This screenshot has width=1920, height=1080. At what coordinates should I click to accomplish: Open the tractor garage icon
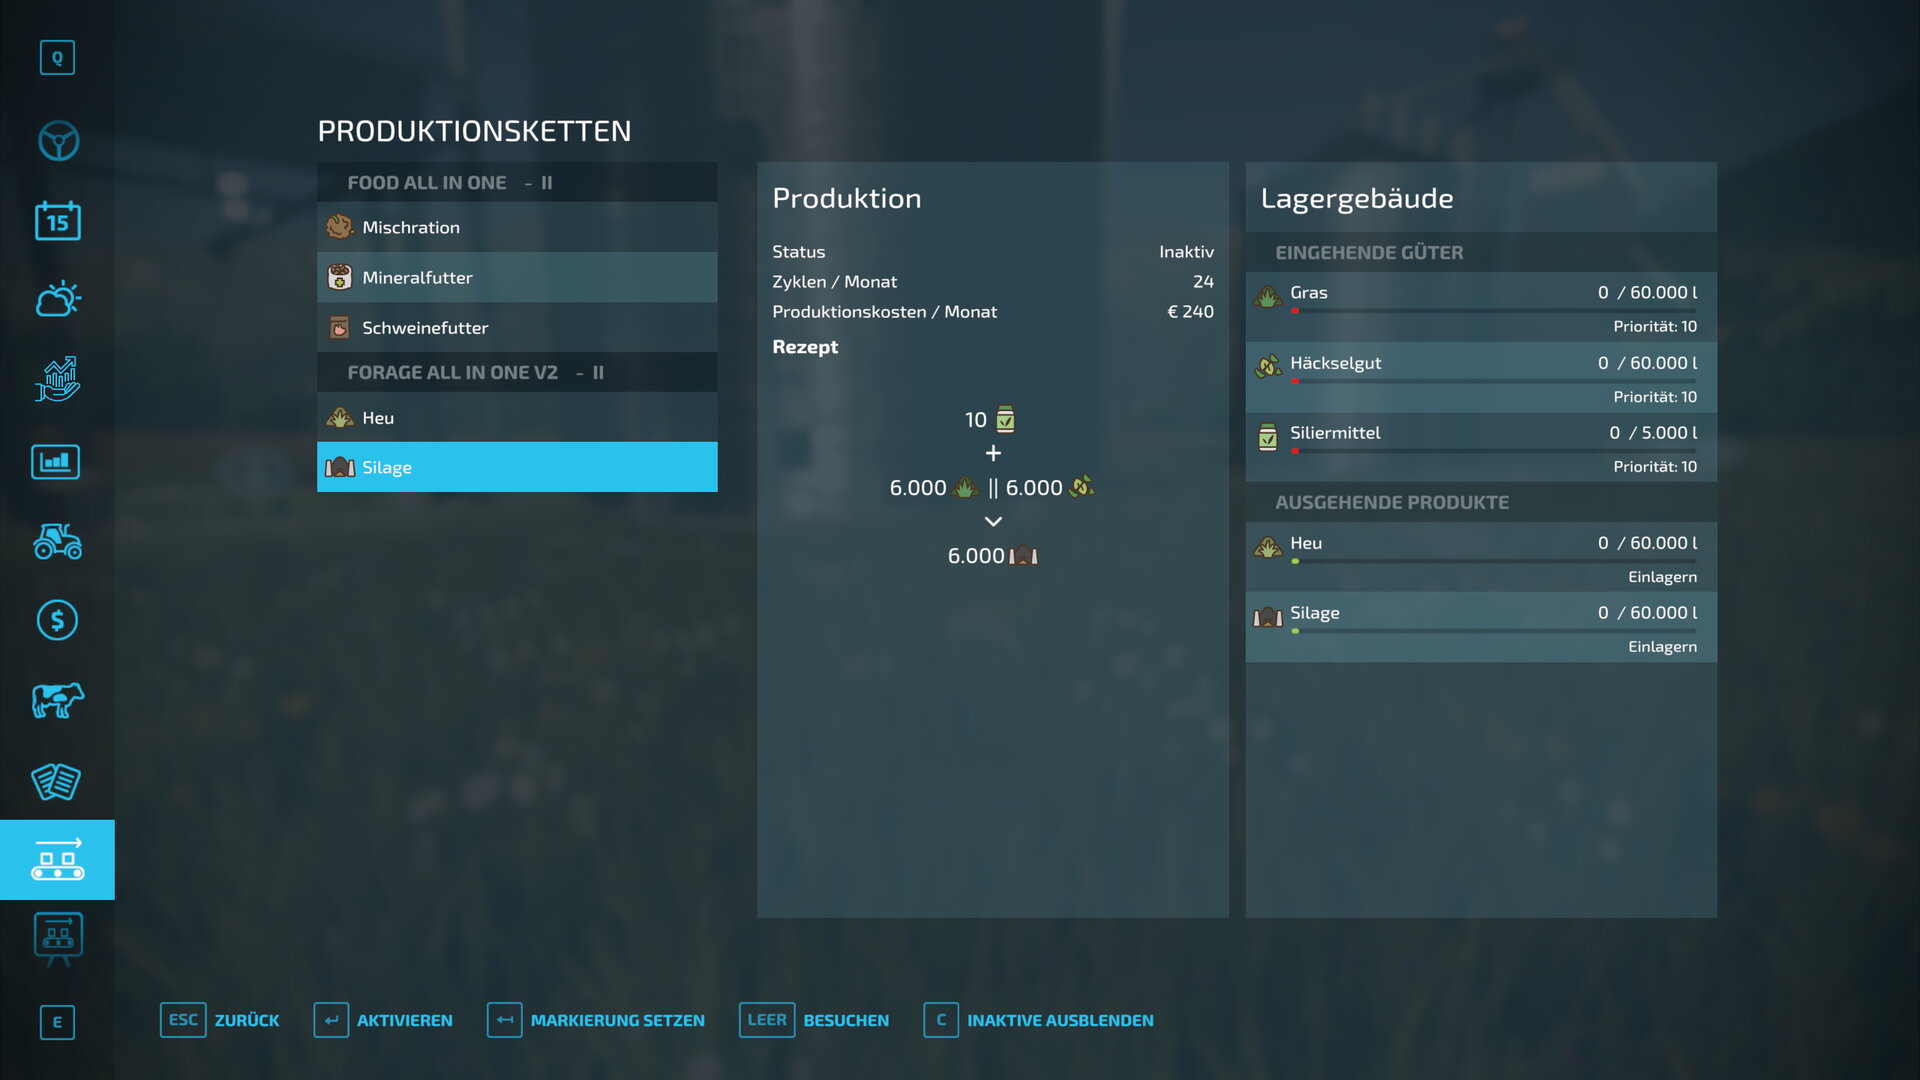point(58,541)
